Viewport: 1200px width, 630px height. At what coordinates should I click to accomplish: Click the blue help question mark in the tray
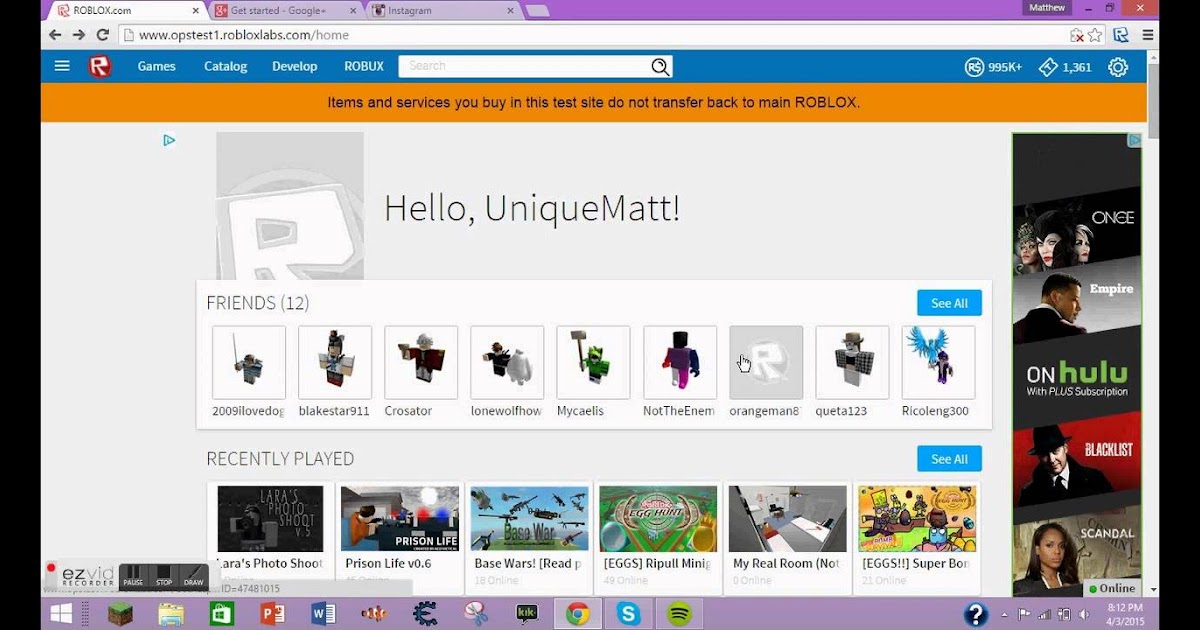click(975, 614)
